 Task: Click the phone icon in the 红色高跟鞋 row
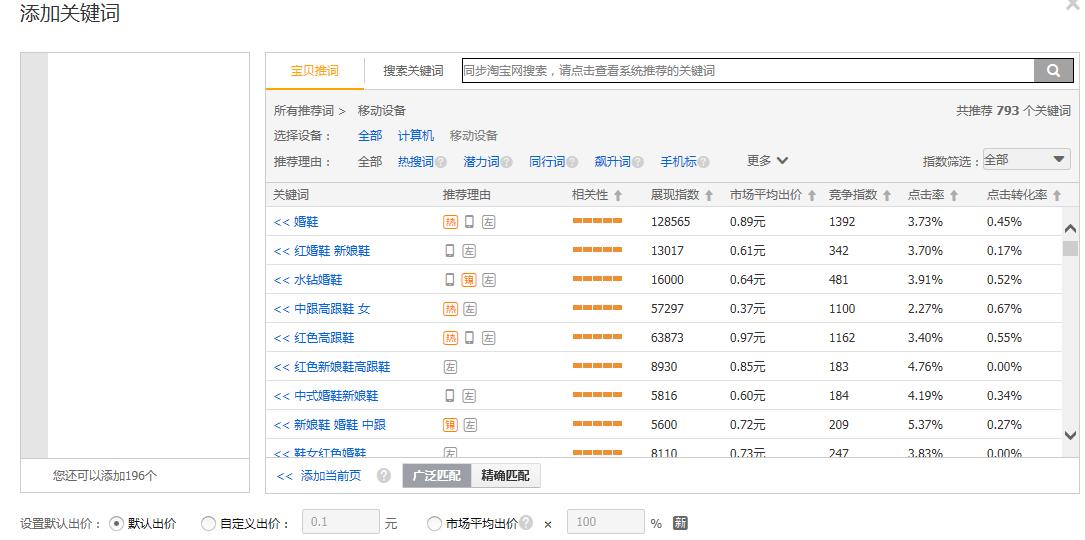470,338
